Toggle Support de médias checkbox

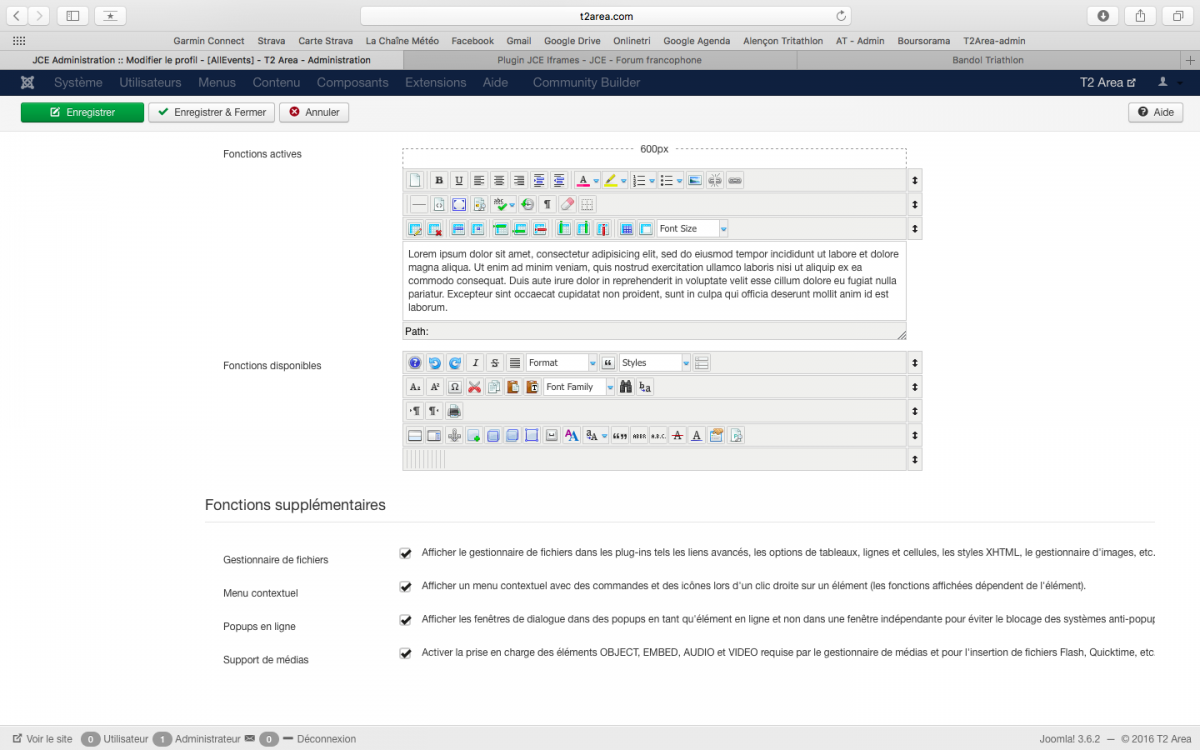click(x=405, y=653)
